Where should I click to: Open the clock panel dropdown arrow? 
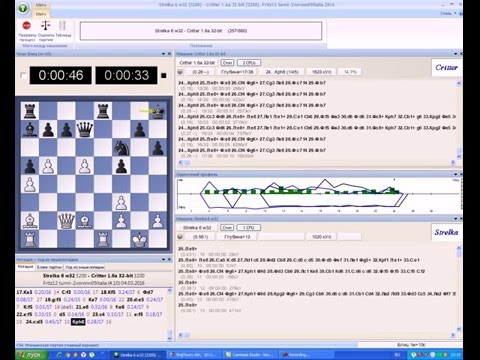coord(164,54)
